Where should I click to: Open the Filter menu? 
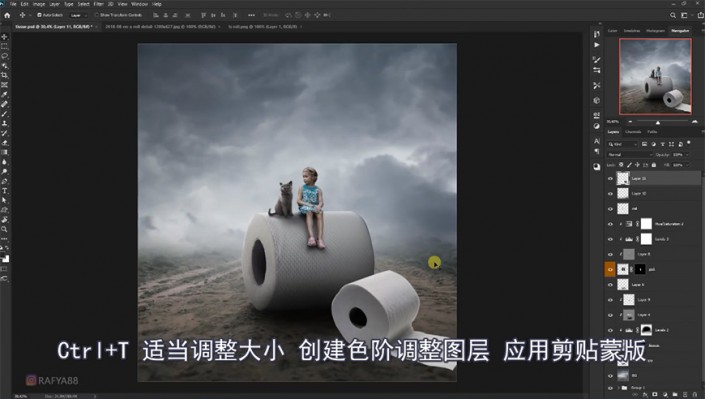click(x=98, y=4)
